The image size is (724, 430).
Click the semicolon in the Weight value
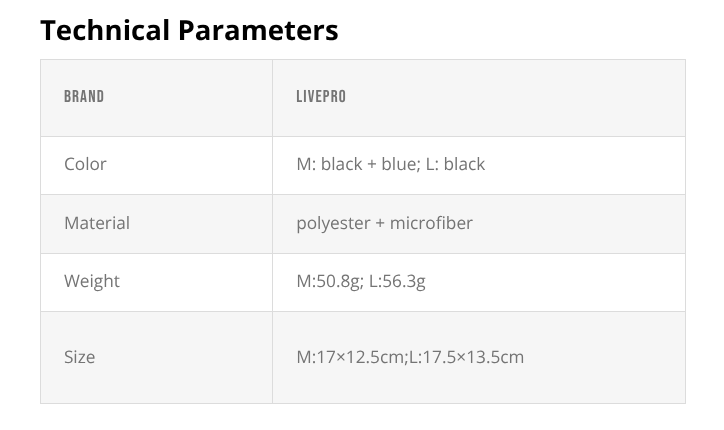coord(363,281)
